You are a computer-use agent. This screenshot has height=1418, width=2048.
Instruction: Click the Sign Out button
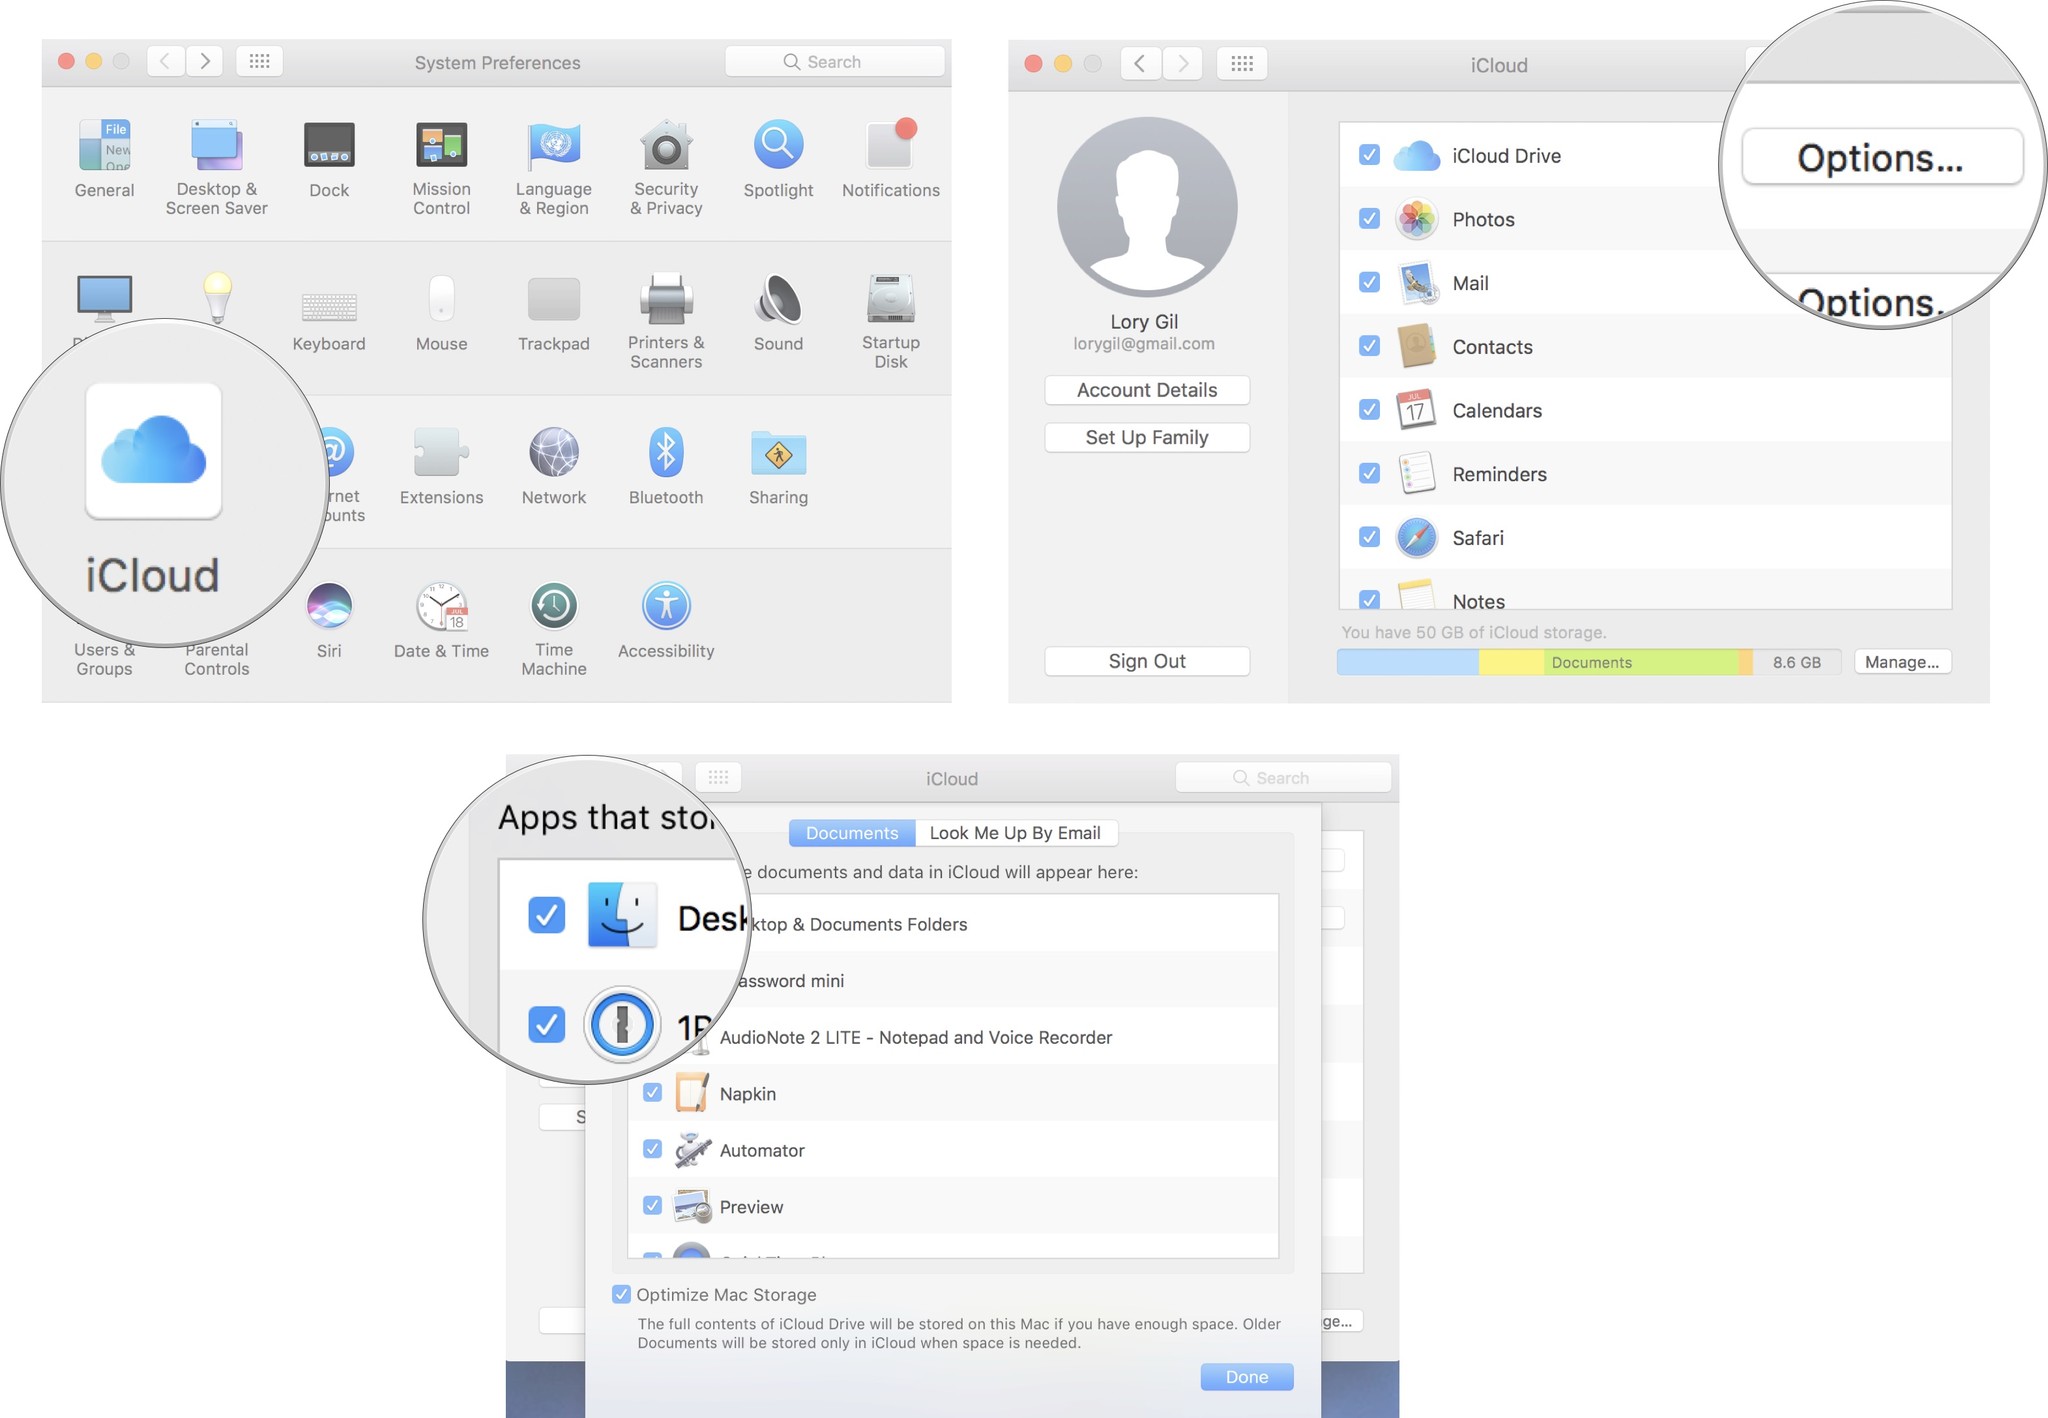[x=1148, y=662]
